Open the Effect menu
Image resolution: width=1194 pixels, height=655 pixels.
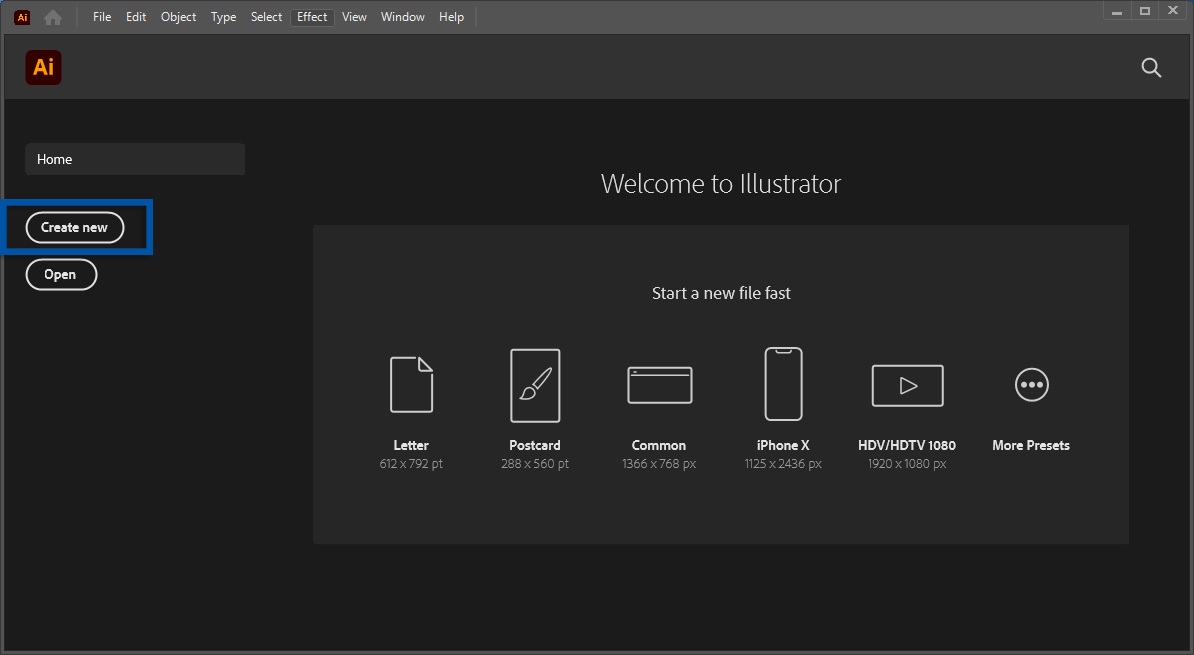(312, 16)
